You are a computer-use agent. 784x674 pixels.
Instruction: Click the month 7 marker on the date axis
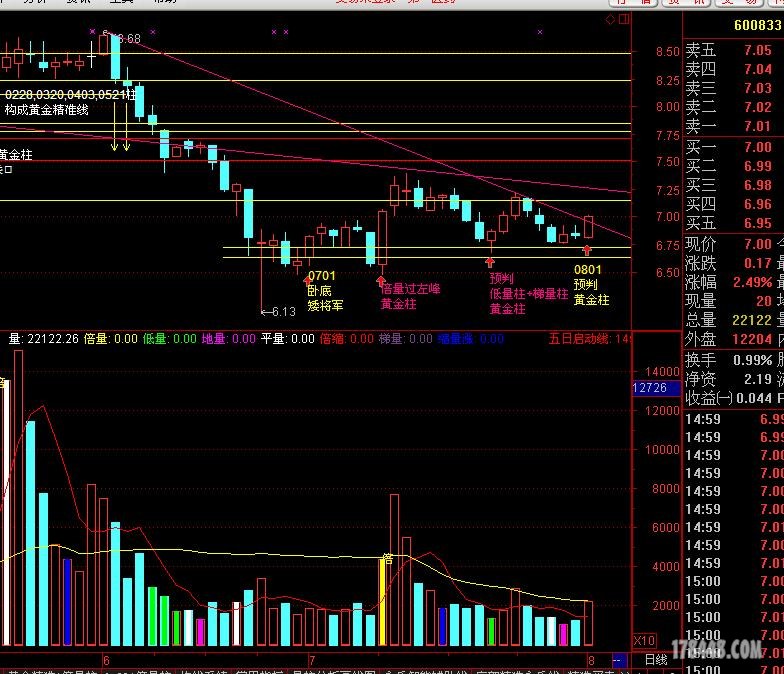tap(312, 660)
